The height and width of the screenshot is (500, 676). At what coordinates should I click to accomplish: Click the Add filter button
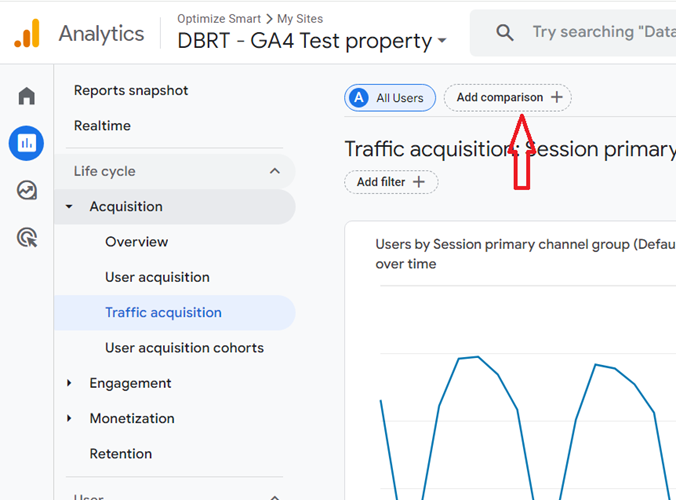(391, 182)
